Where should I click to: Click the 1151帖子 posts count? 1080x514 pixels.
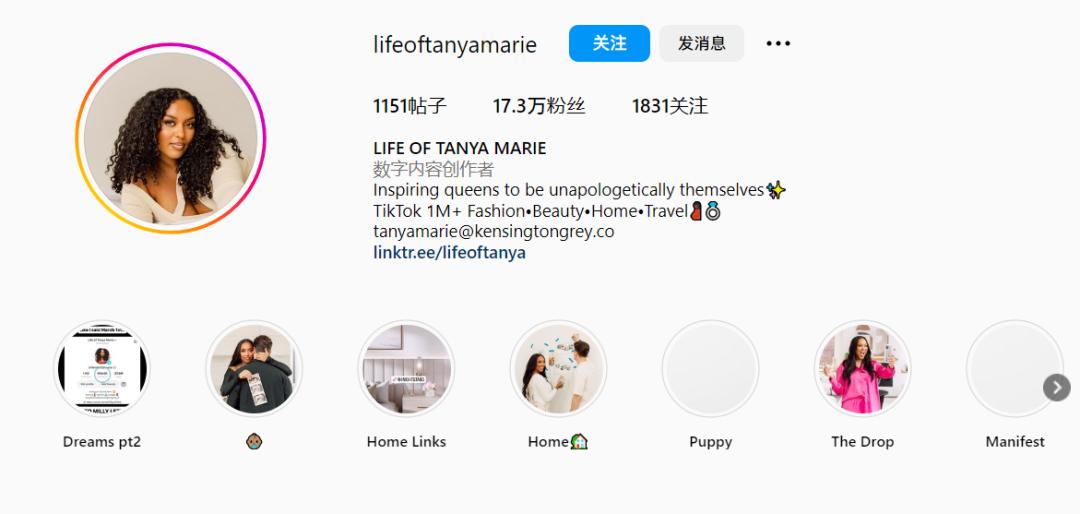pos(410,106)
